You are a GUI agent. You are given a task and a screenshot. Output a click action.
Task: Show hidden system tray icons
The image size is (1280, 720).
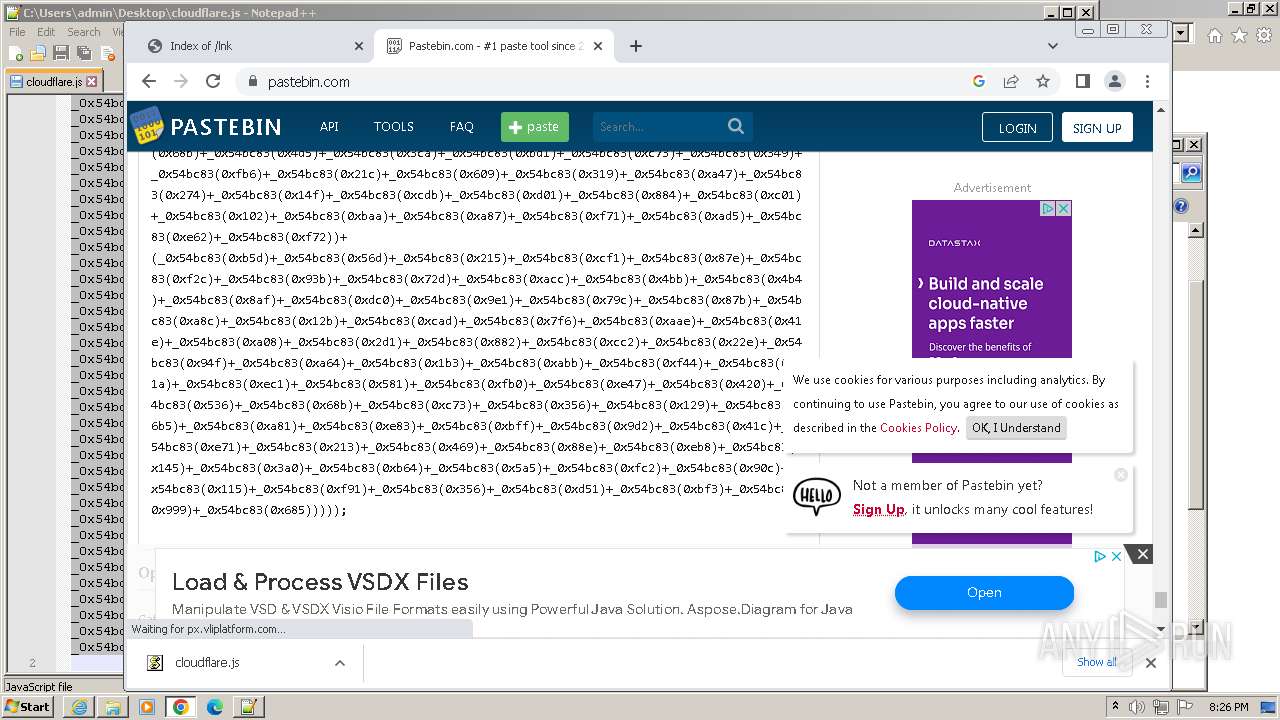coord(1116,707)
